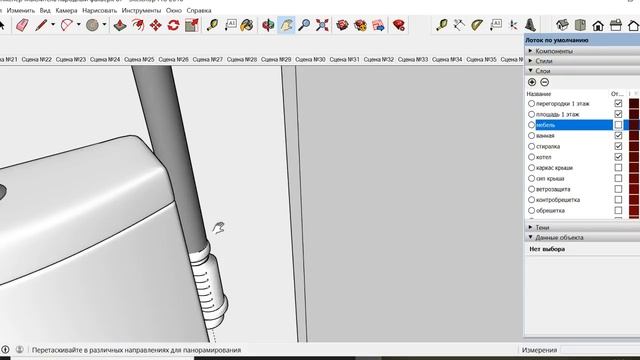Click the Zoom Extents tool
The width and height of the screenshot is (640, 360).
tap(322, 25)
